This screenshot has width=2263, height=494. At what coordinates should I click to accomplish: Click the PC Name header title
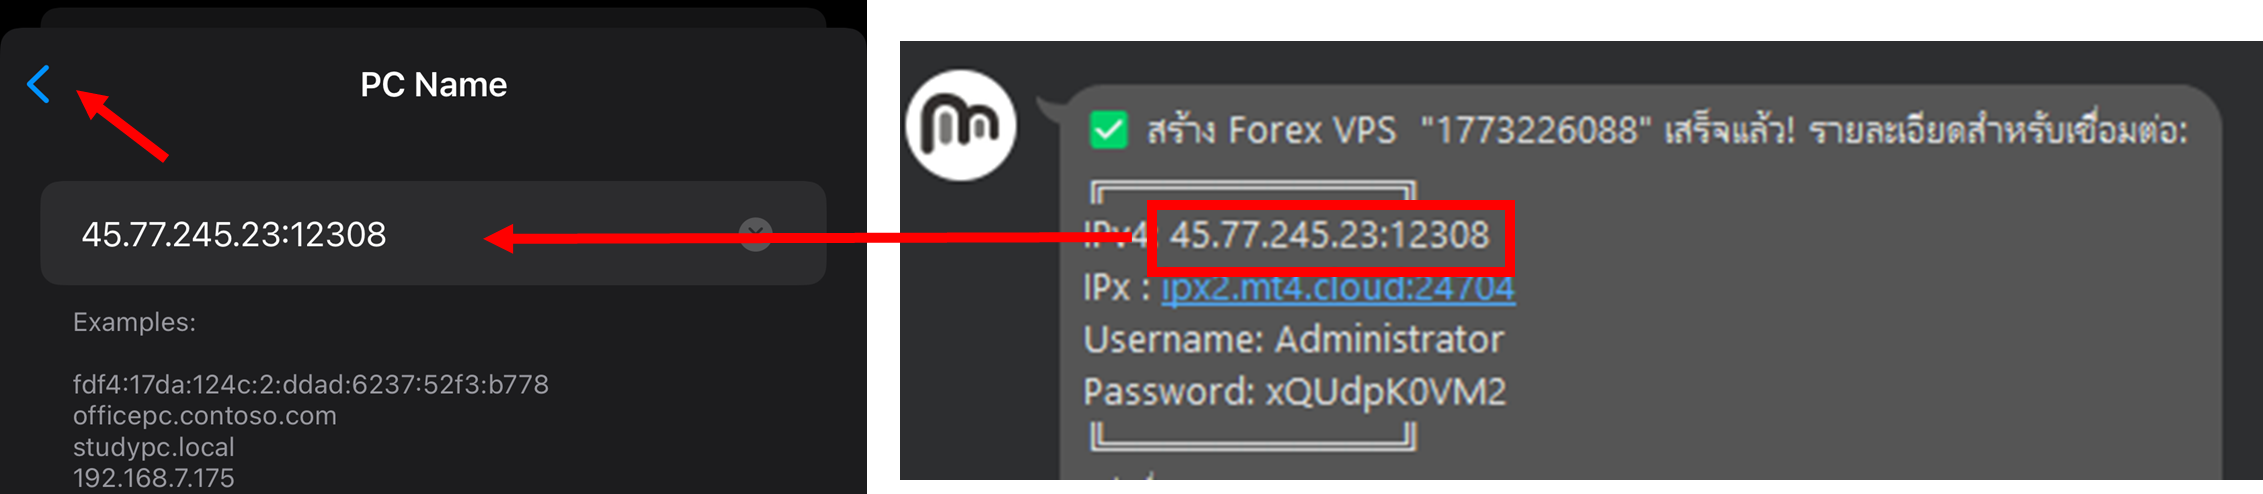(x=433, y=85)
